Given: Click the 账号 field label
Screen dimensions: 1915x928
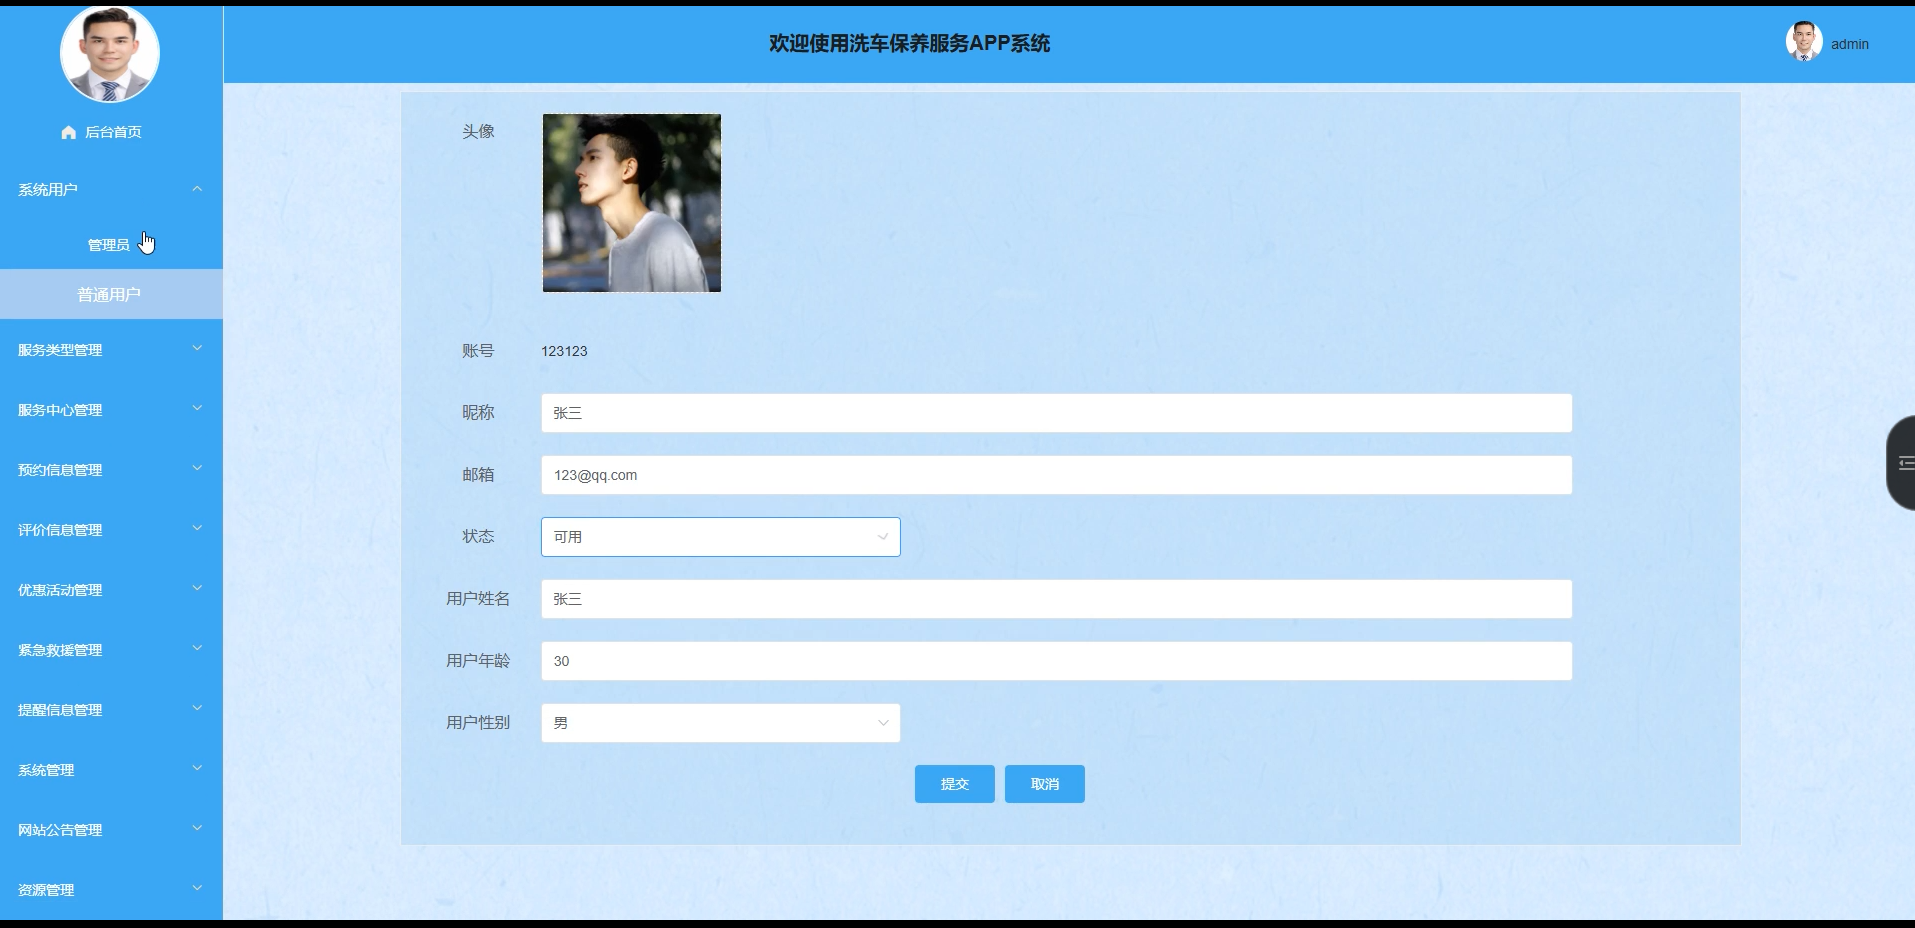Looking at the screenshot, I should click(478, 351).
